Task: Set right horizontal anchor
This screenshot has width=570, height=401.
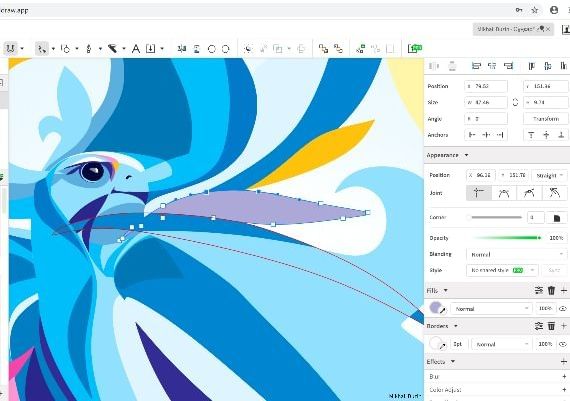Action: tap(500, 135)
